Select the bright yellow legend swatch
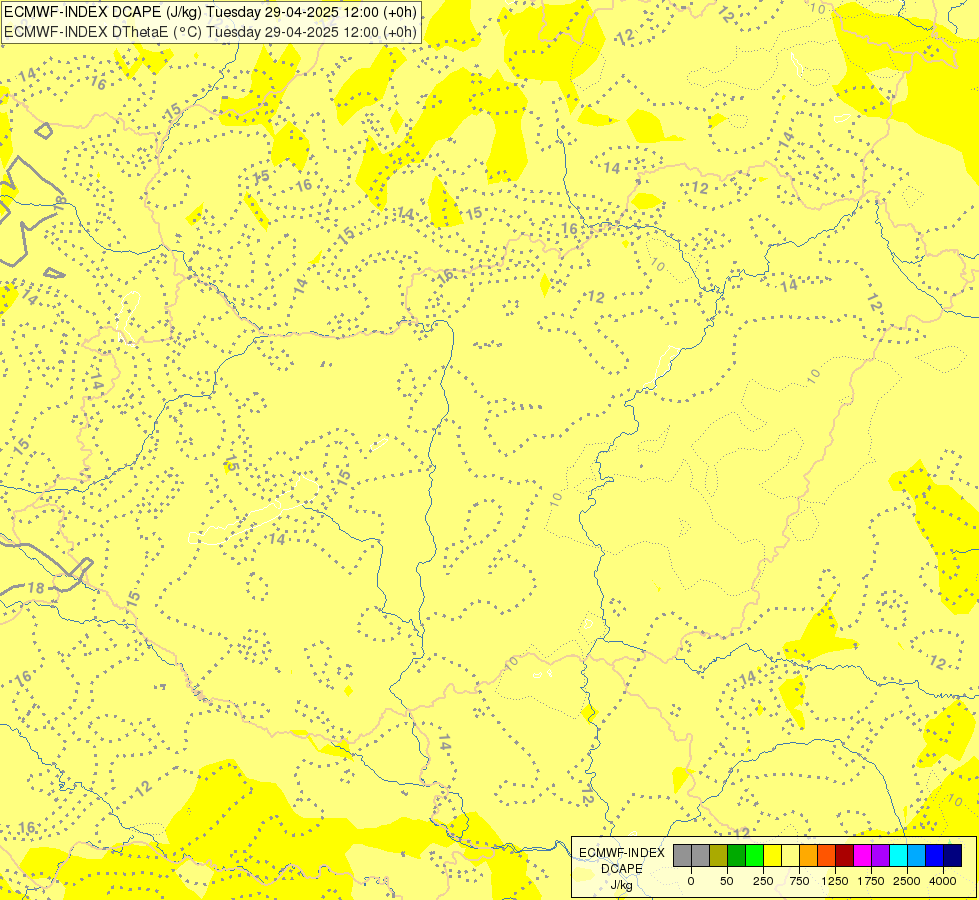979x900 pixels. pos(773,855)
